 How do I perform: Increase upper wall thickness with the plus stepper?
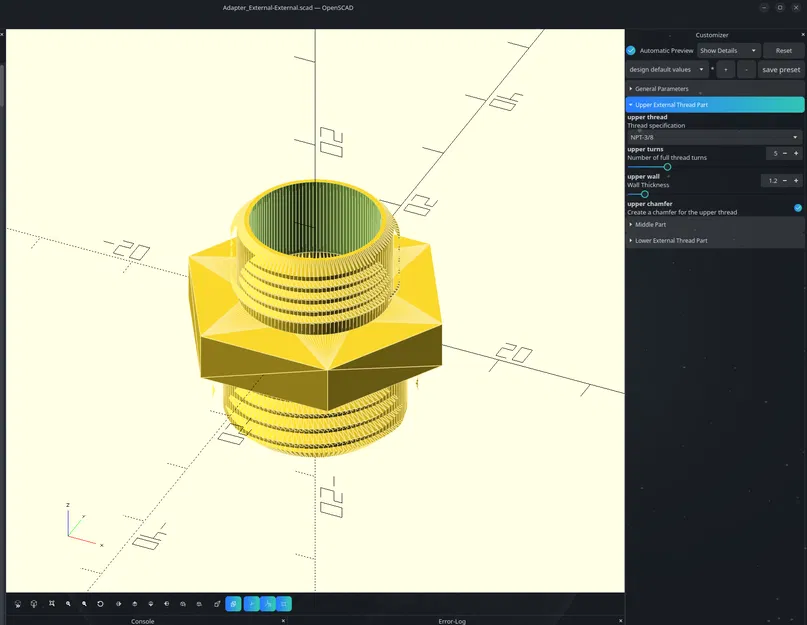click(x=795, y=181)
